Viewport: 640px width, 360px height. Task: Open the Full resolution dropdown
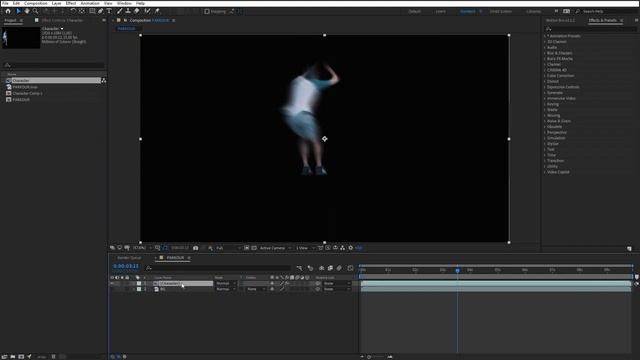pyautogui.click(x=228, y=248)
